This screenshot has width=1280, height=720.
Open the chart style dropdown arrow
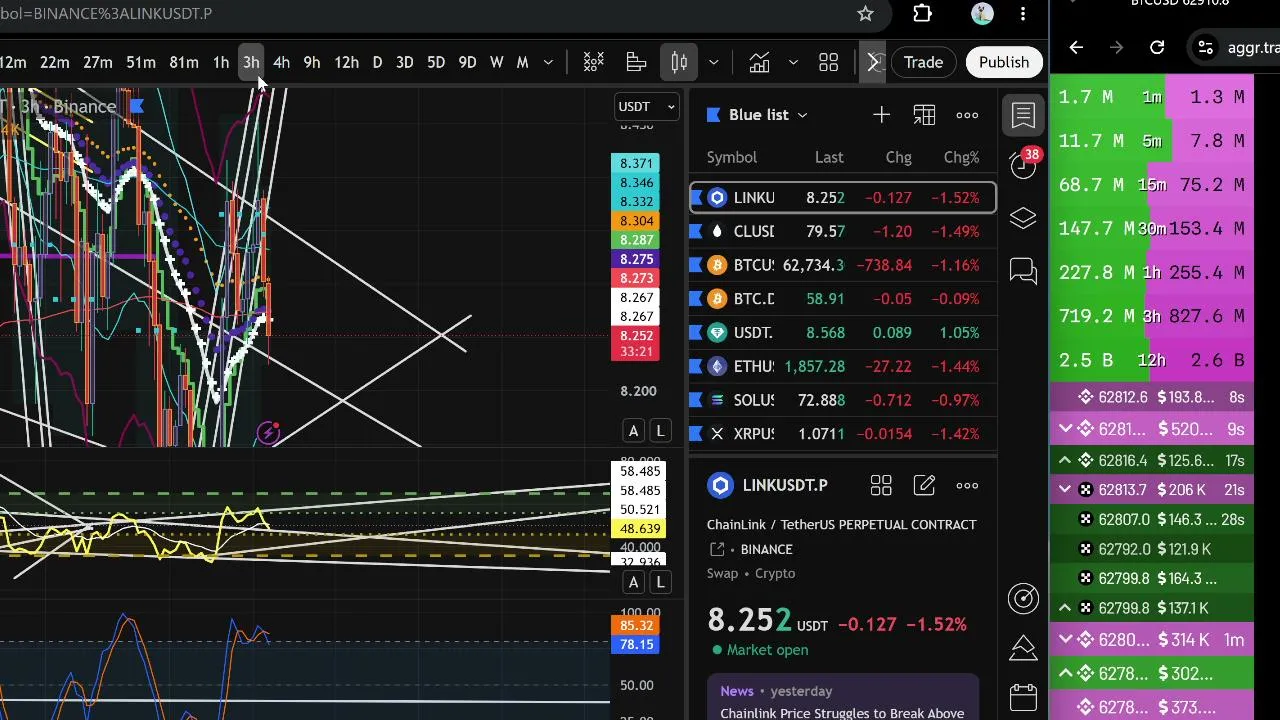(x=713, y=63)
